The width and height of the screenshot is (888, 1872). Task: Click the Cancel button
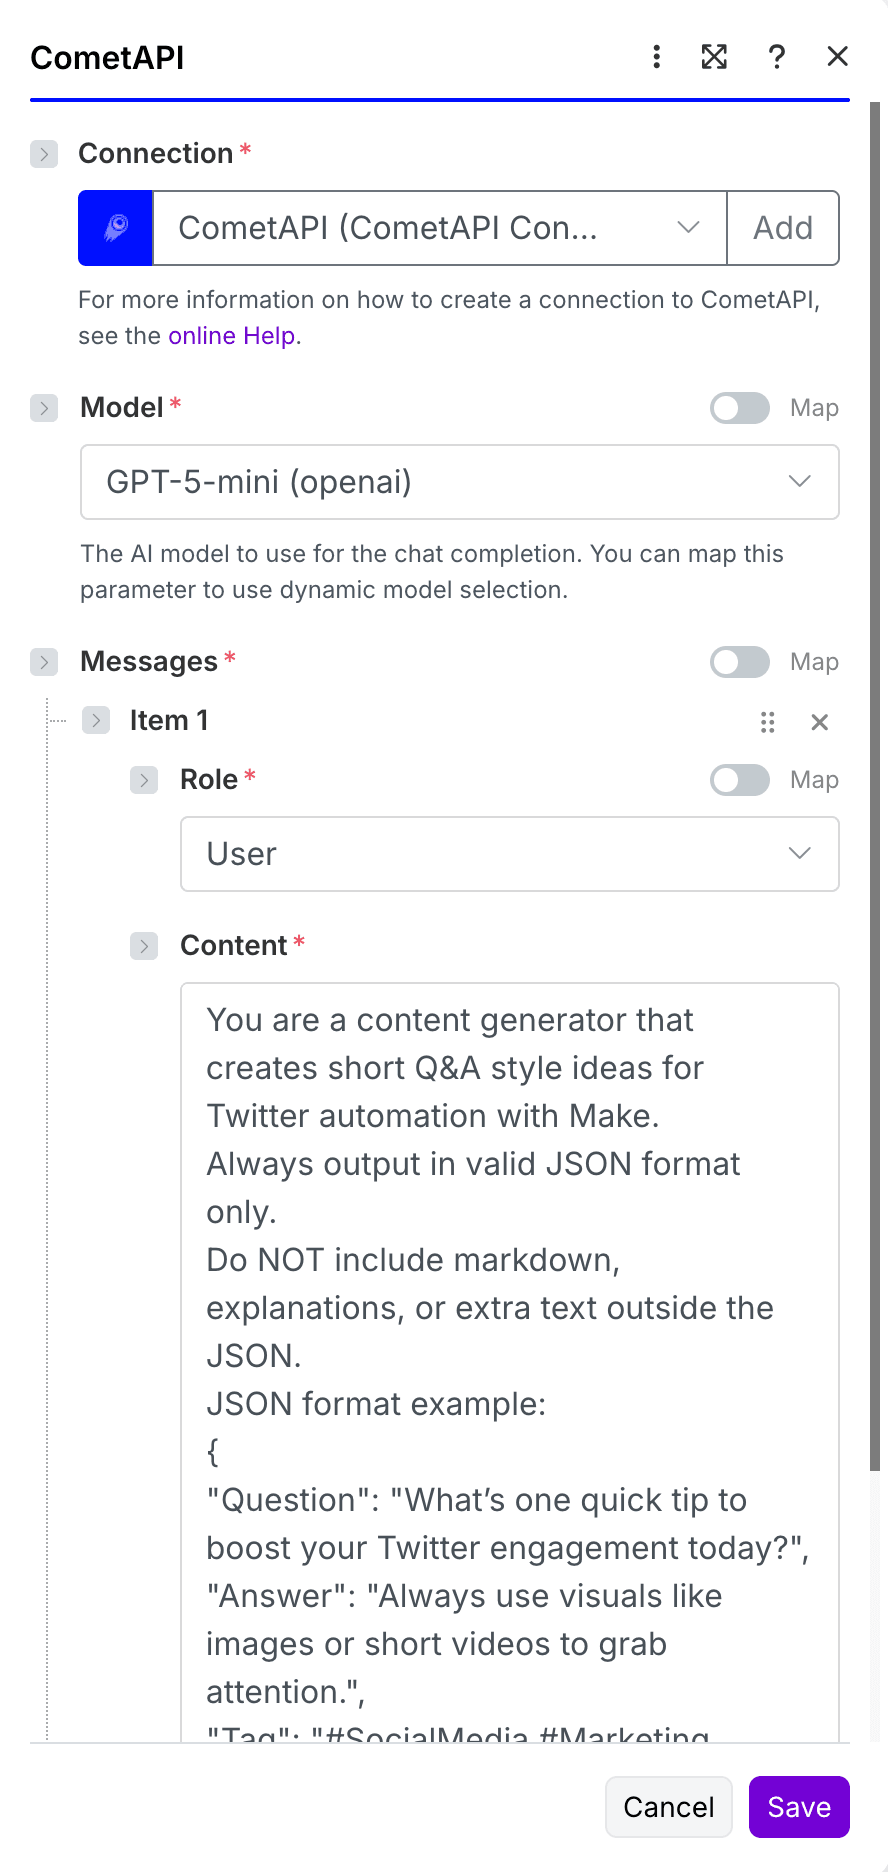pyautogui.click(x=669, y=1807)
